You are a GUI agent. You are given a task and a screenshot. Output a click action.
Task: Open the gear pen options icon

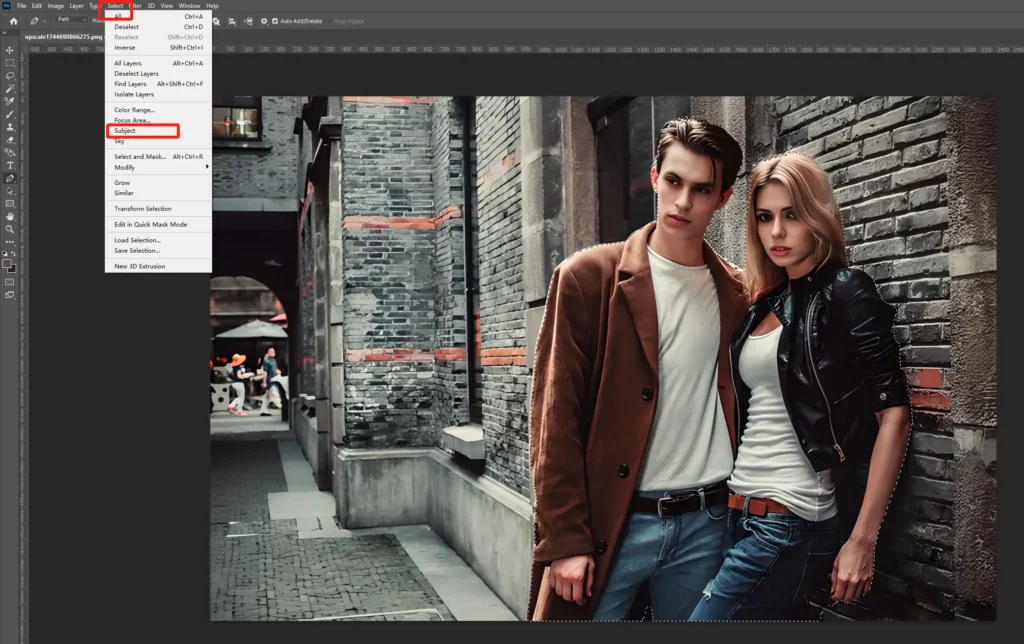(x=264, y=21)
